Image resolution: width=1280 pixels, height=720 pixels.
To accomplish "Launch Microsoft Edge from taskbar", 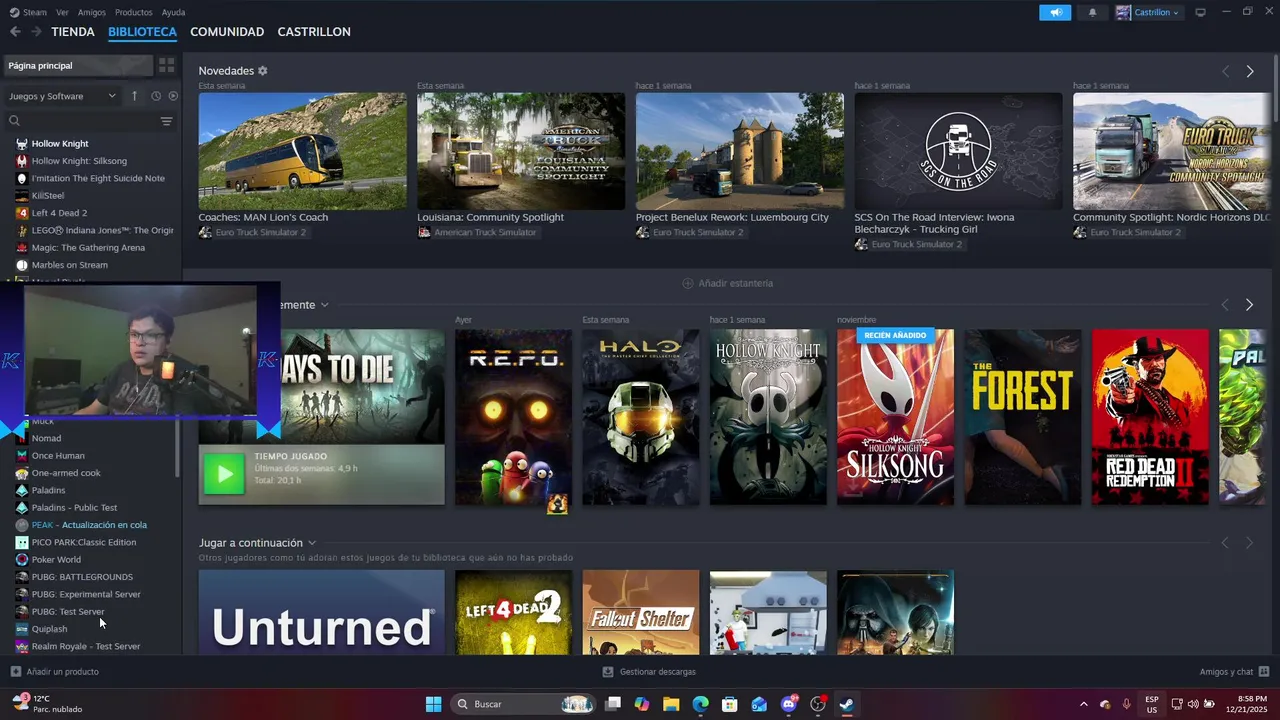I will (701, 704).
